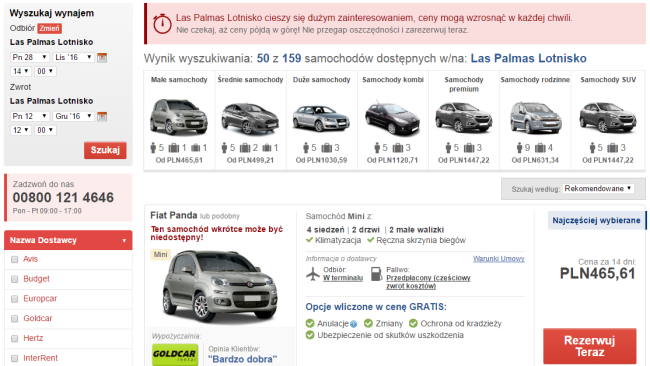This screenshot has width=650, height=366.
Task: Select the Samochody SUV category
Action: 608,120
